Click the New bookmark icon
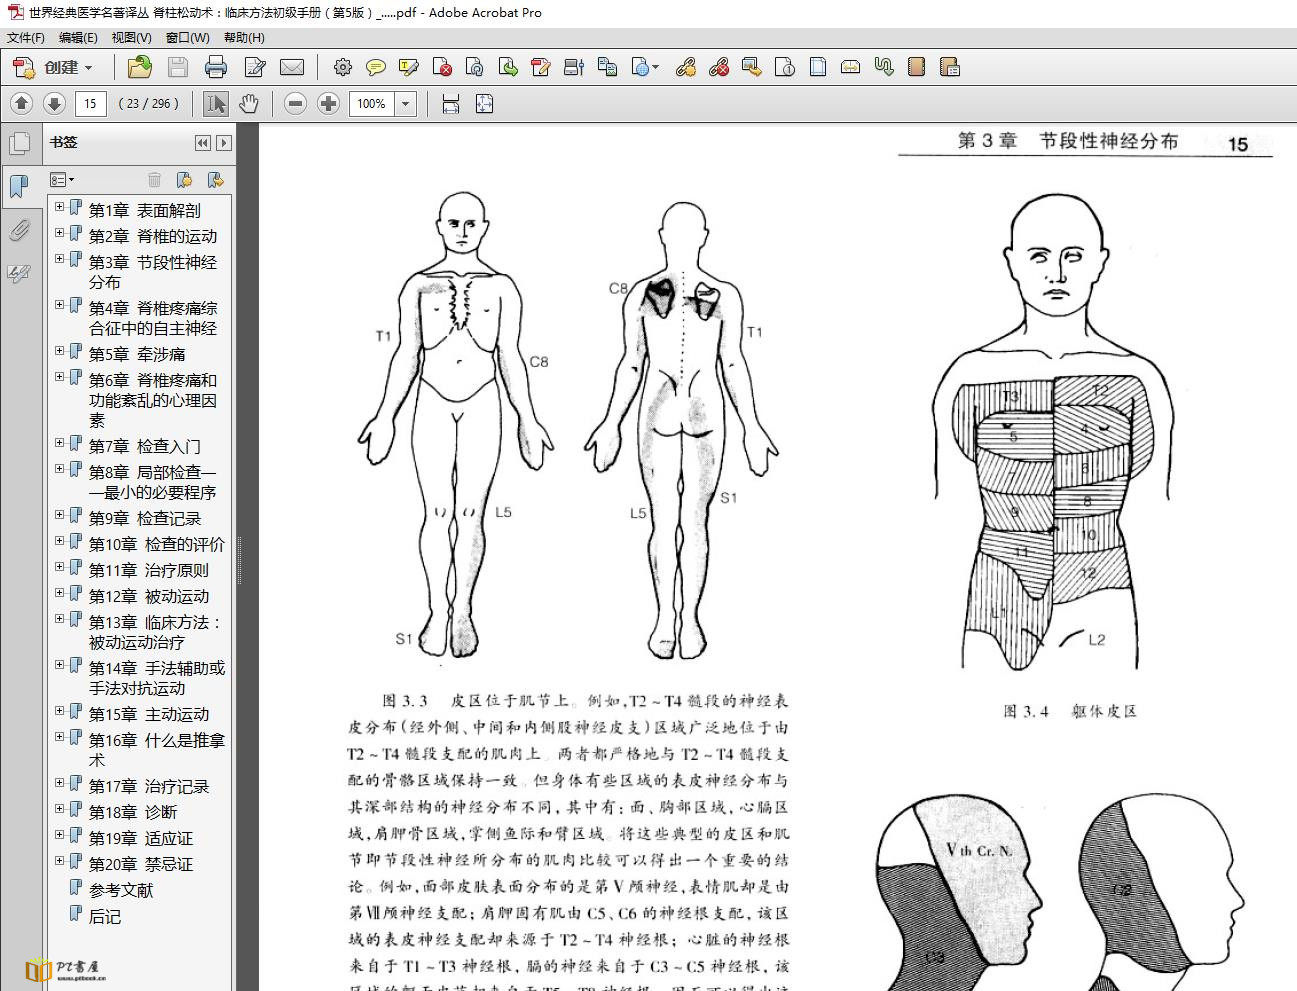1297x991 pixels. pyautogui.click(x=184, y=180)
